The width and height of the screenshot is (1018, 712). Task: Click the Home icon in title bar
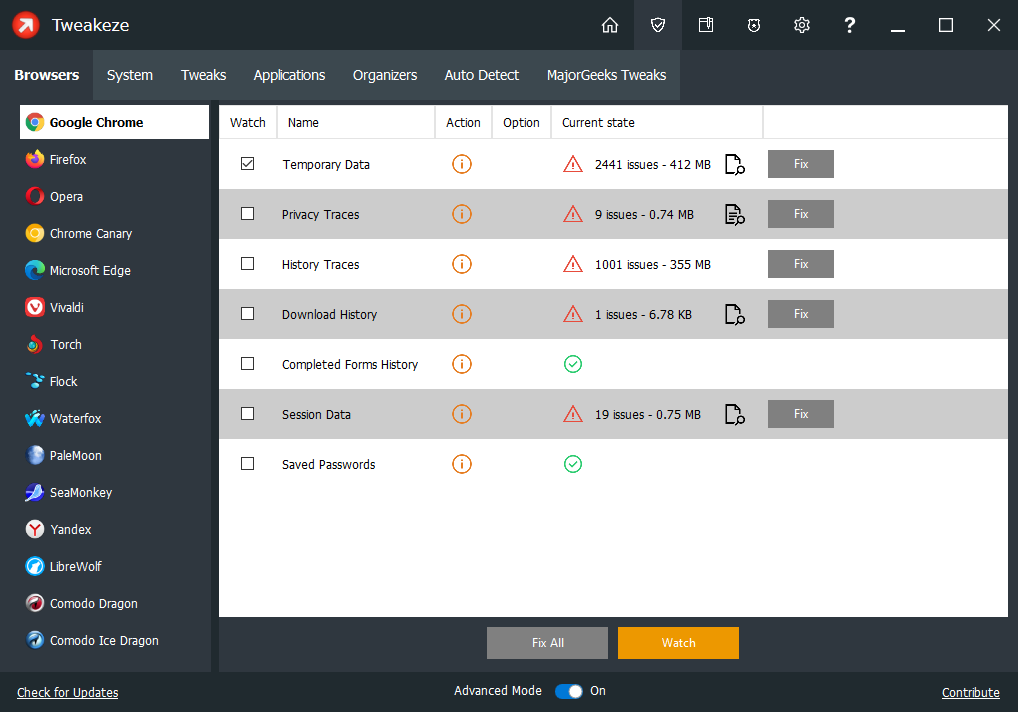tap(610, 25)
